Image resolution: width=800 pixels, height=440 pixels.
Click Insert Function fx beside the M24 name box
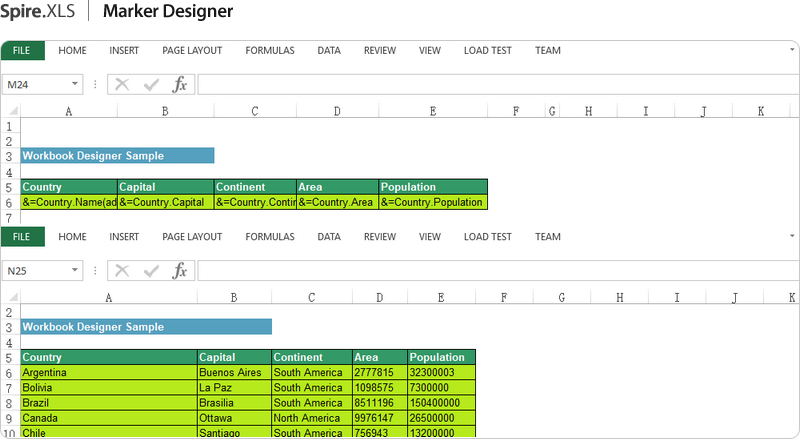[x=180, y=85]
